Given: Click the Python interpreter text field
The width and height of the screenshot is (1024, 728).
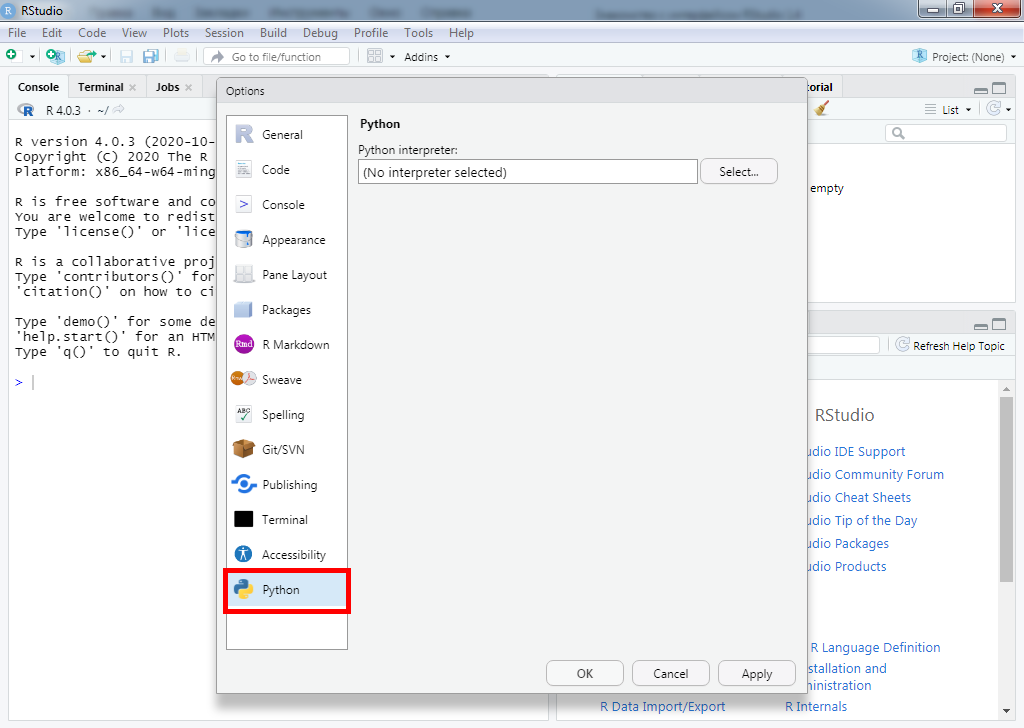Looking at the screenshot, I should click(527, 172).
